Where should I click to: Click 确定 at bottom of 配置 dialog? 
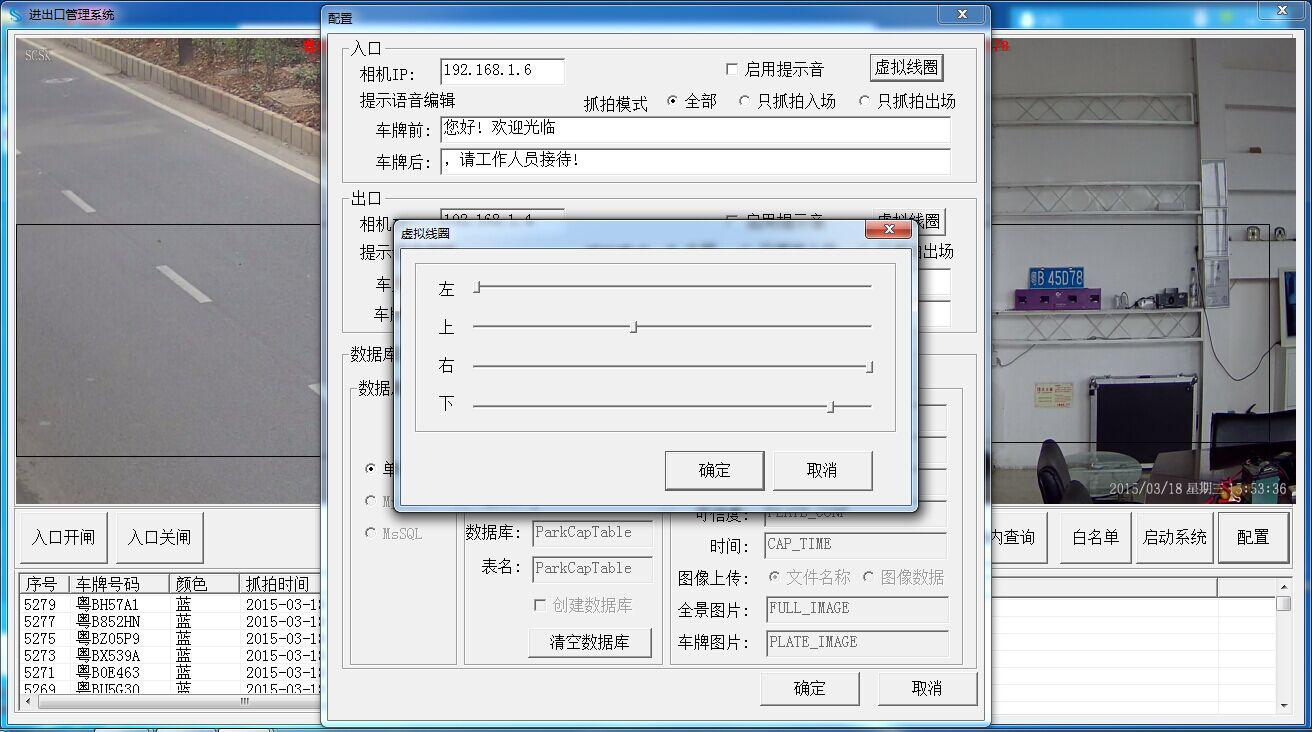coord(810,688)
